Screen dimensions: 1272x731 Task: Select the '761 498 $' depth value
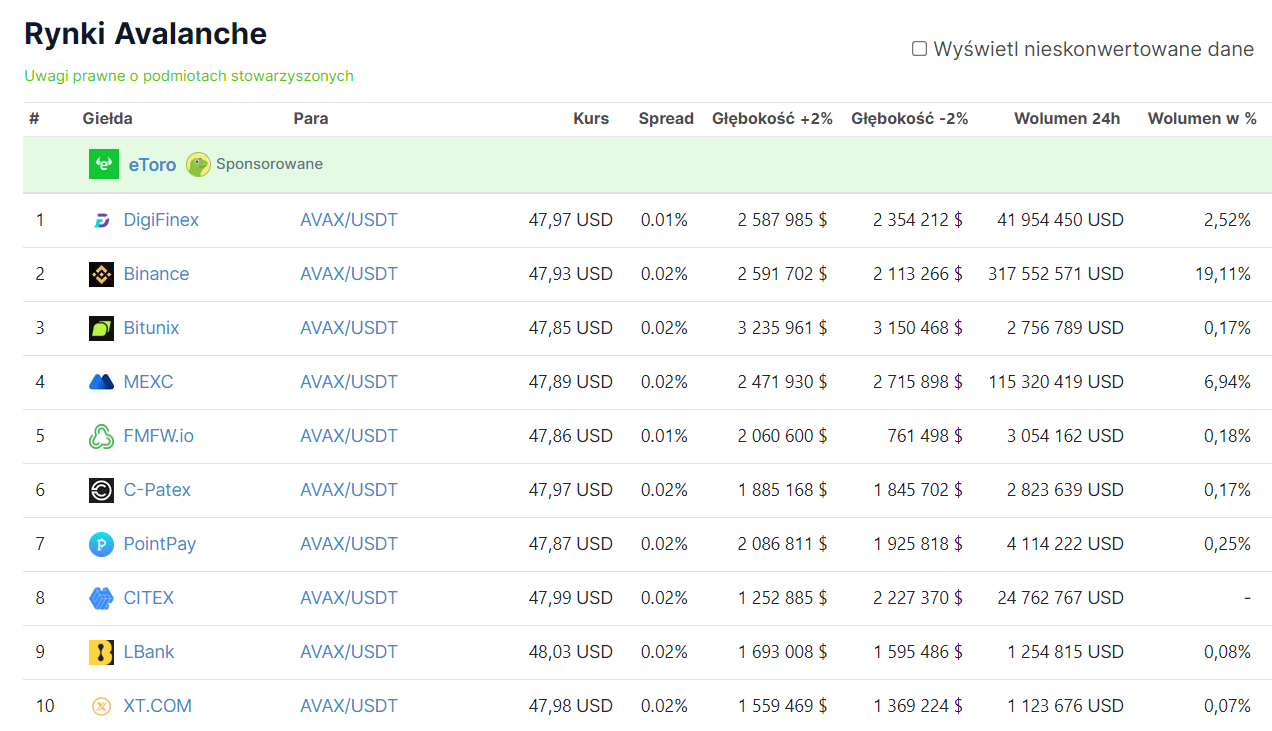pos(925,436)
